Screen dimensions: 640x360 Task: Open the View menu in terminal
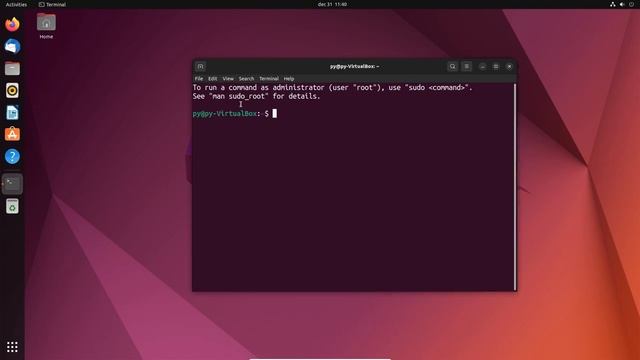coord(228,78)
